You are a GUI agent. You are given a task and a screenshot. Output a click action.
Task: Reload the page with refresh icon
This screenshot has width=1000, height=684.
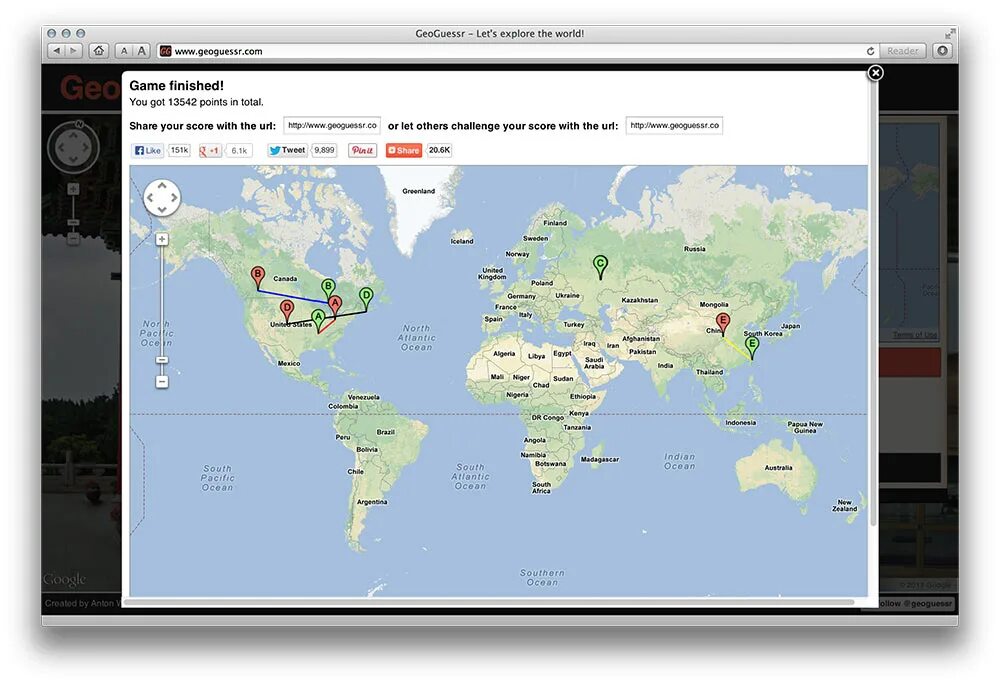(x=870, y=51)
